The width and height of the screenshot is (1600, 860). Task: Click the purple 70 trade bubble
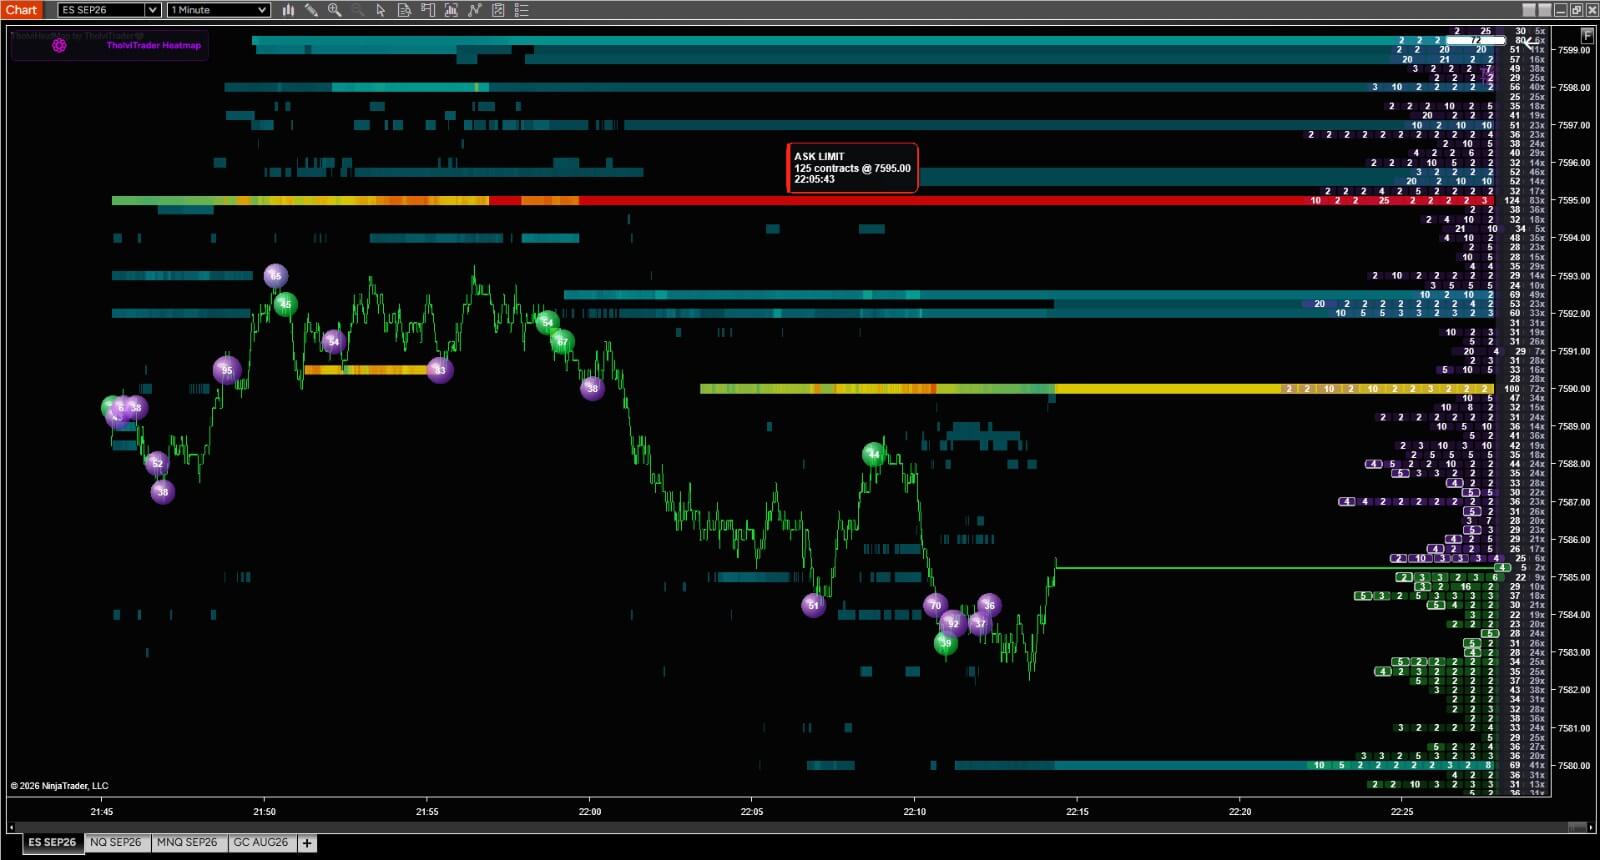(x=936, y=605)
